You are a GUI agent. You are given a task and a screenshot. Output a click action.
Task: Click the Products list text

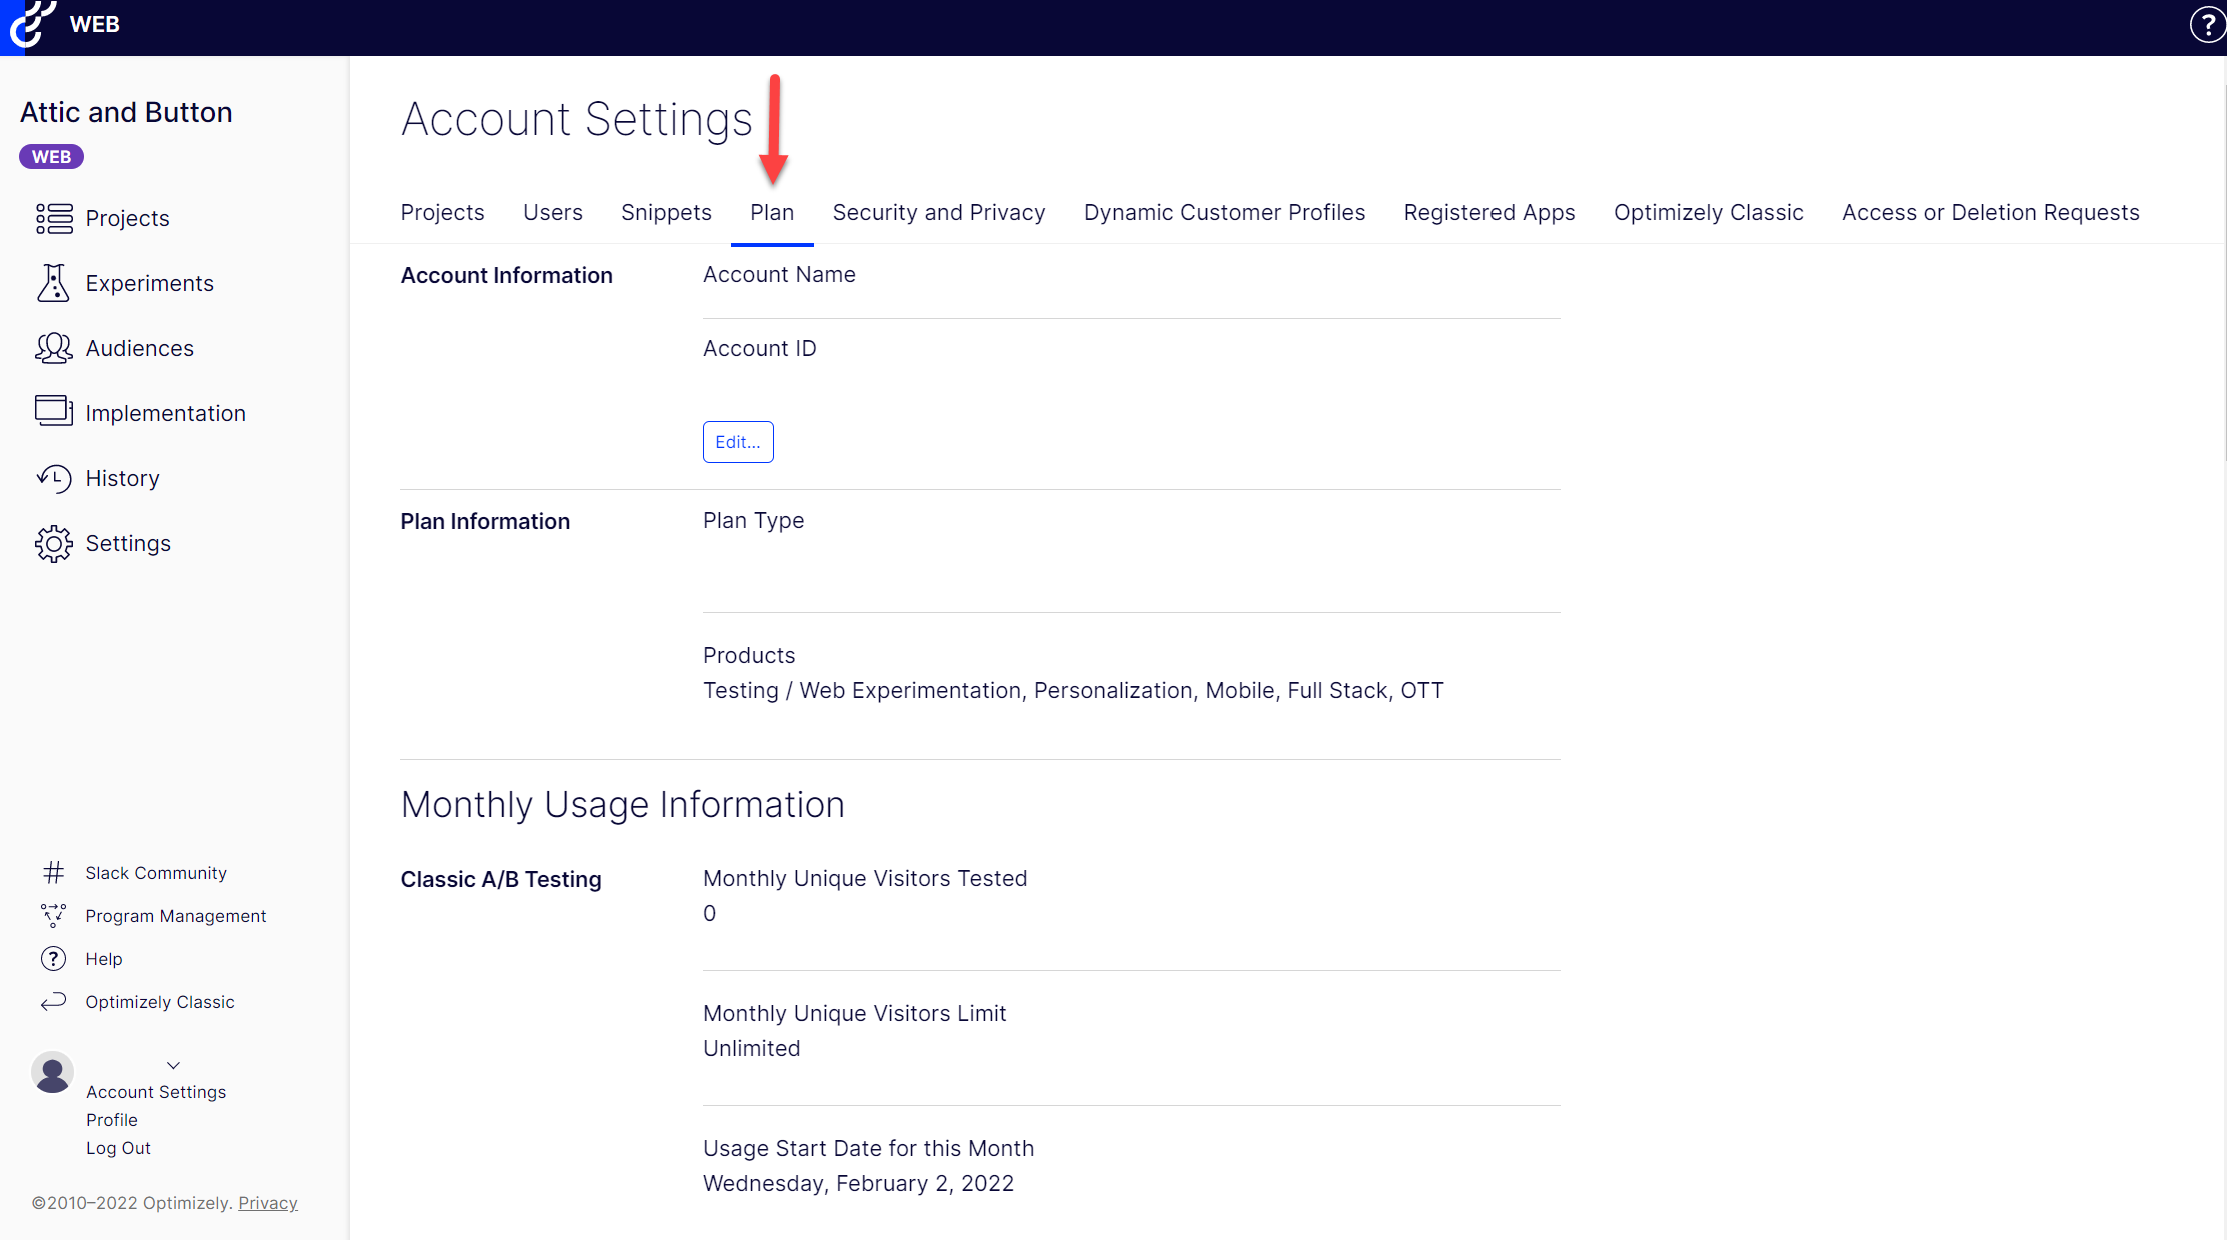tap(1073, 690)
